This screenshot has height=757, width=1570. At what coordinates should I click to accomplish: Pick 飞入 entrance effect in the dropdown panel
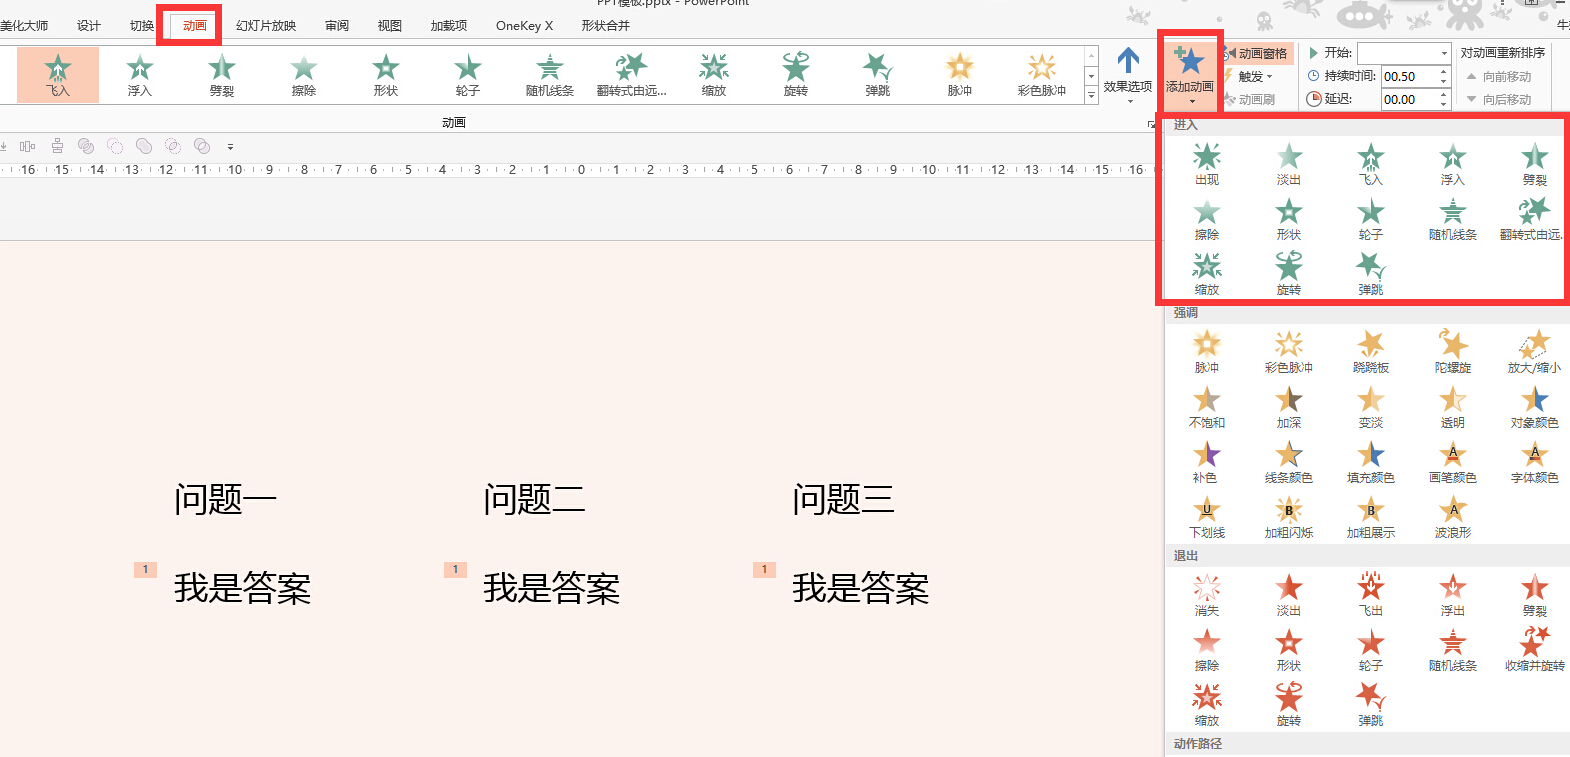pos(1371,164)
